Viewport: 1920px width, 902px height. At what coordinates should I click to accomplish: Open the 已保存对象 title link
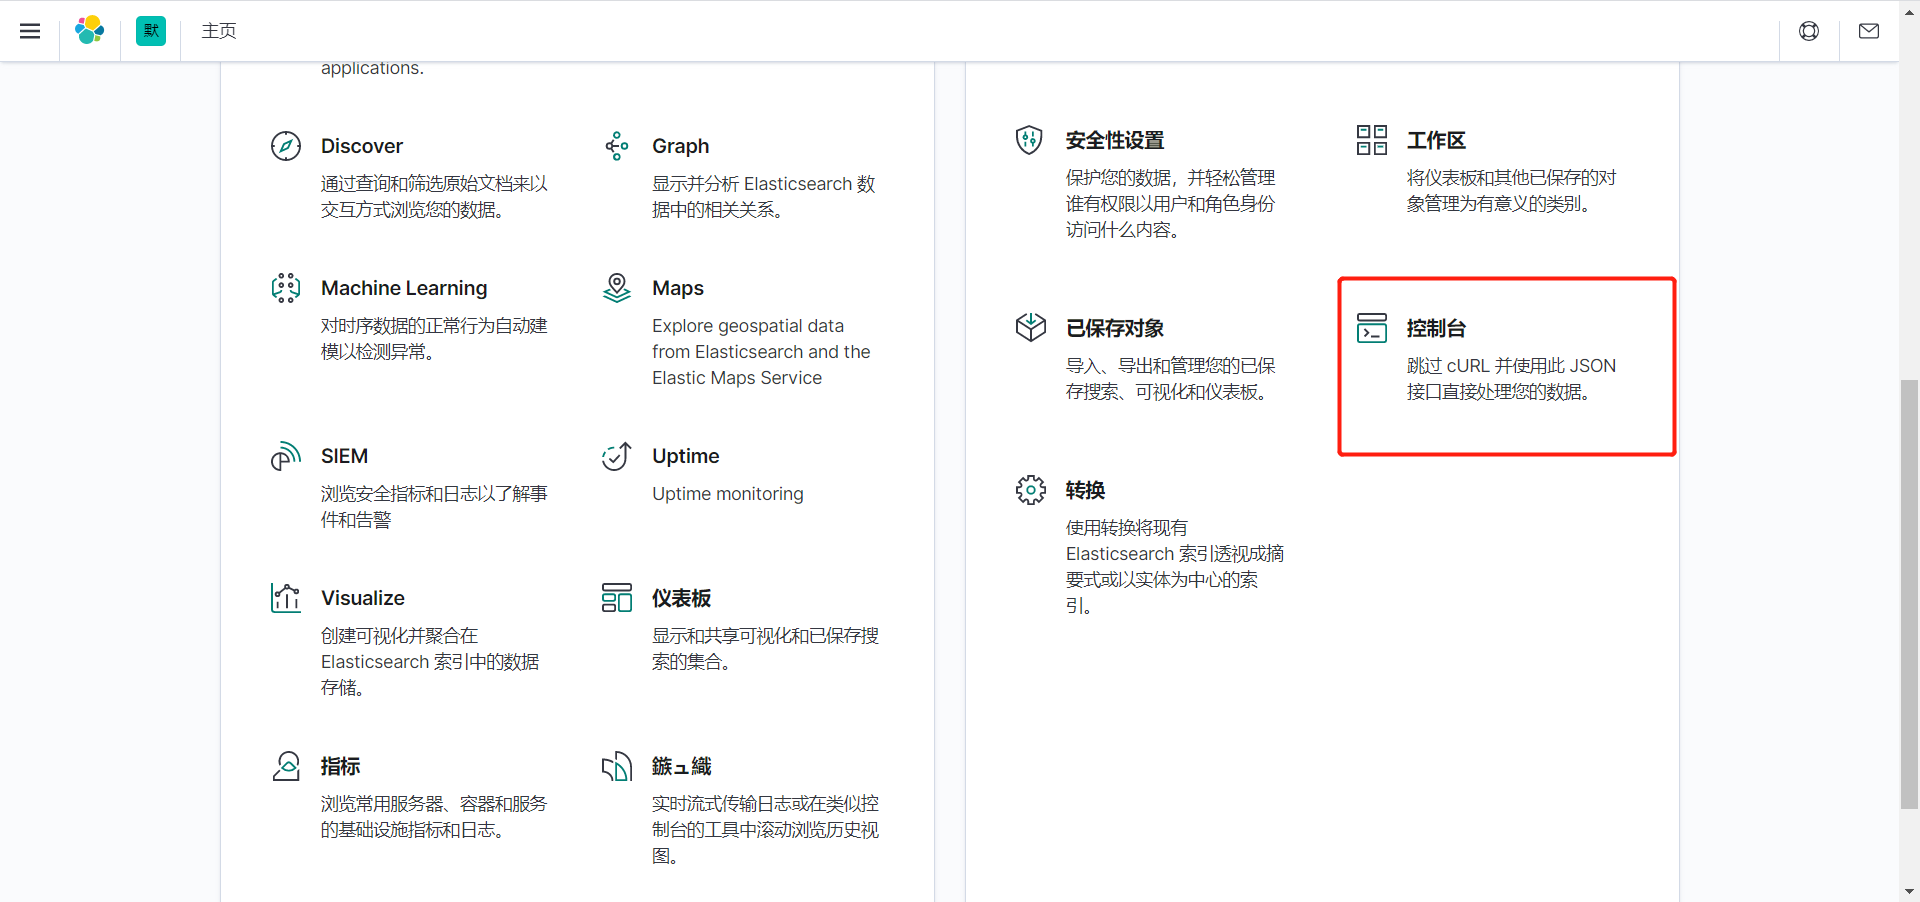[x=1115, y=328]
